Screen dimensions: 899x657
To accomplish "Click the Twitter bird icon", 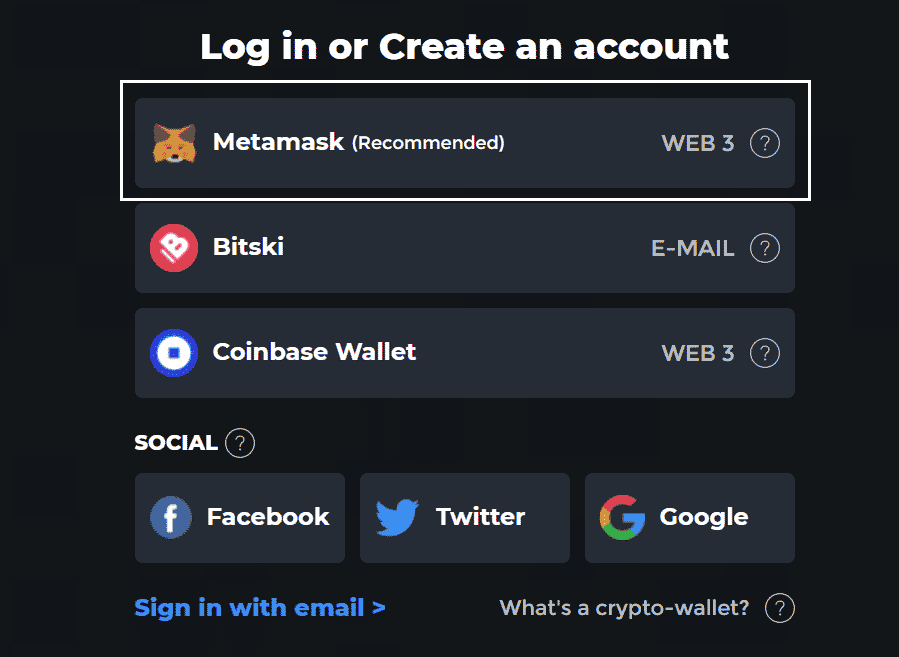I will (x=397, y=517).
